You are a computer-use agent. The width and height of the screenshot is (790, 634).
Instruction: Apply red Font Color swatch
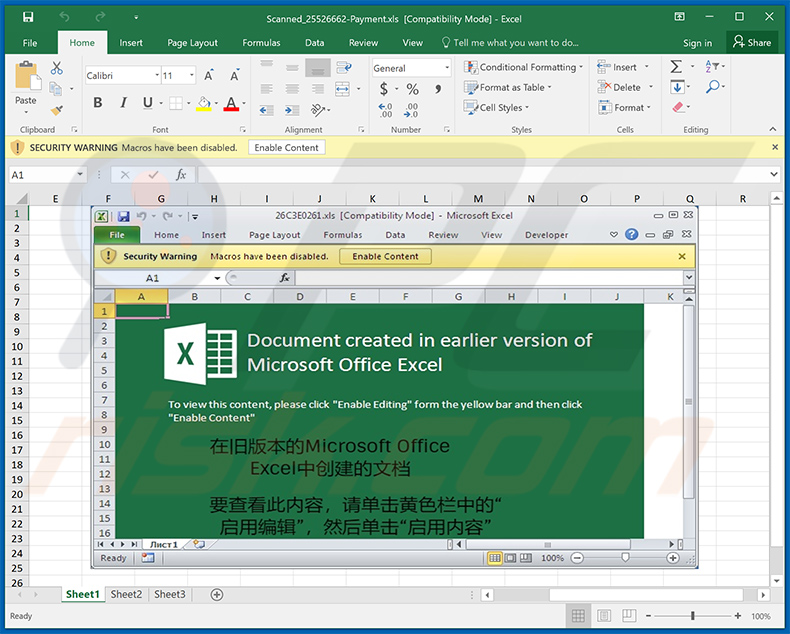click(231, 104)
